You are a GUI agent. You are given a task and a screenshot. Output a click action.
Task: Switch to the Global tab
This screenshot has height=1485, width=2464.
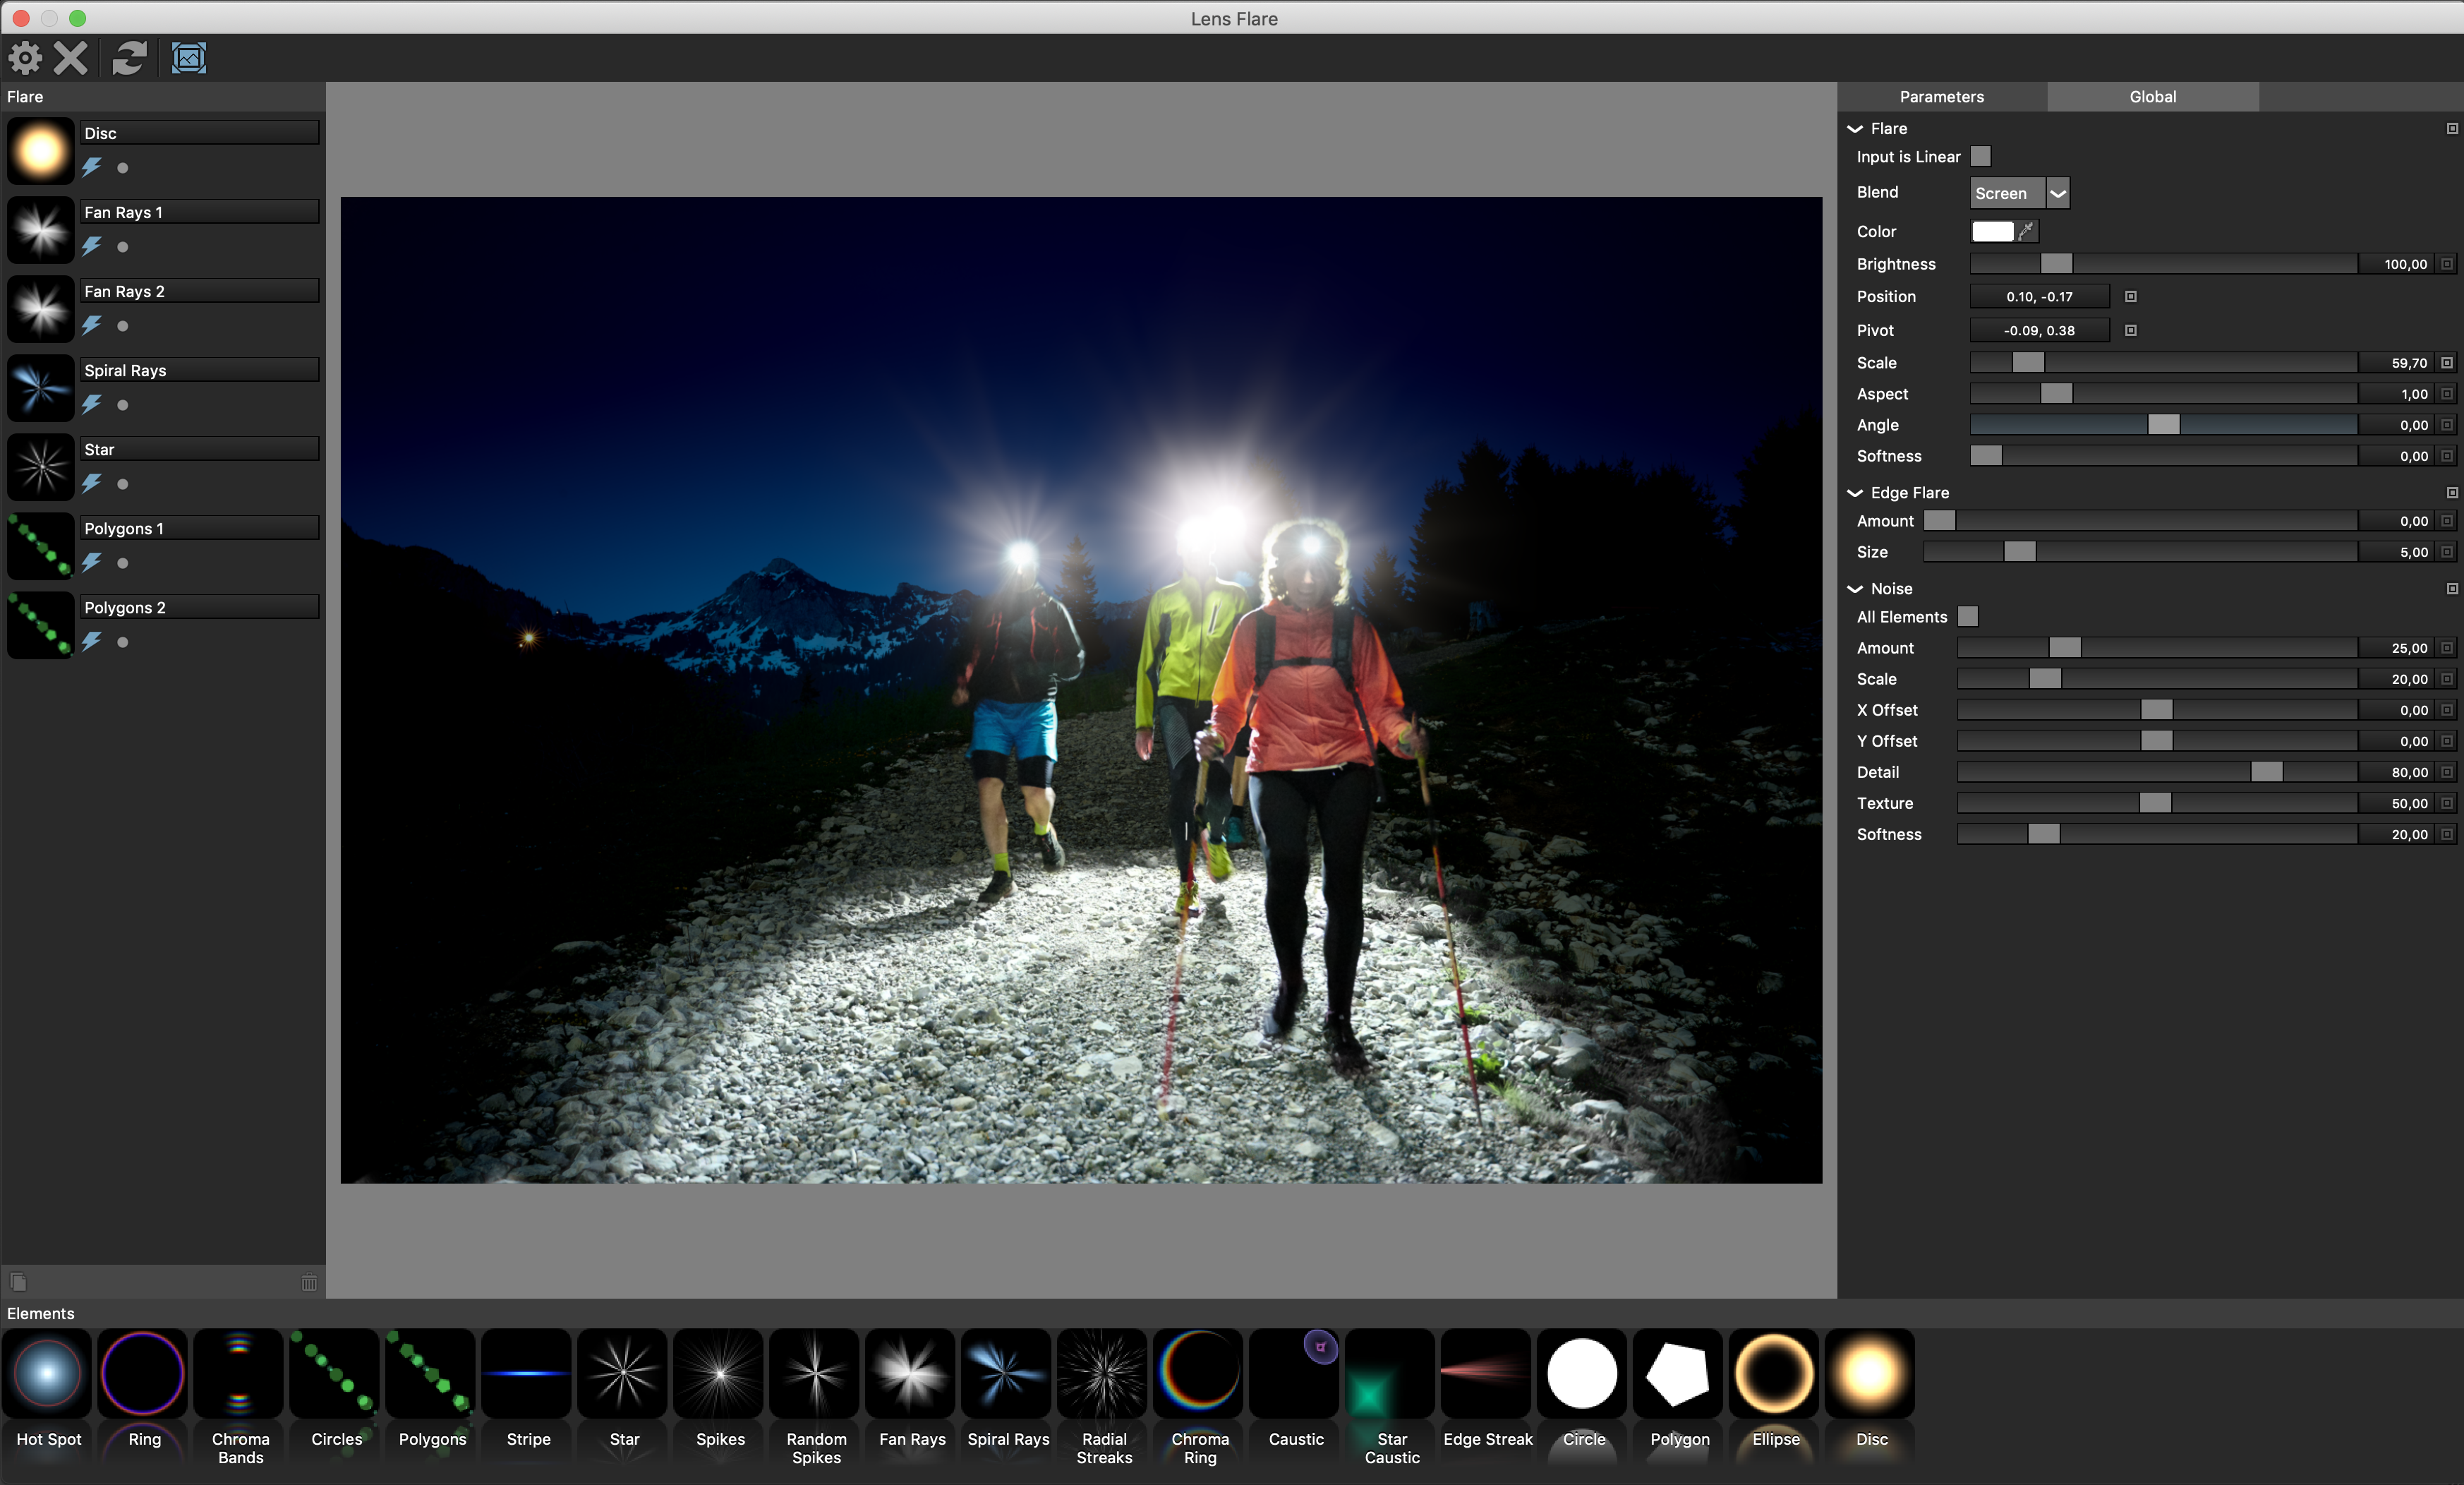[2153, 97]
